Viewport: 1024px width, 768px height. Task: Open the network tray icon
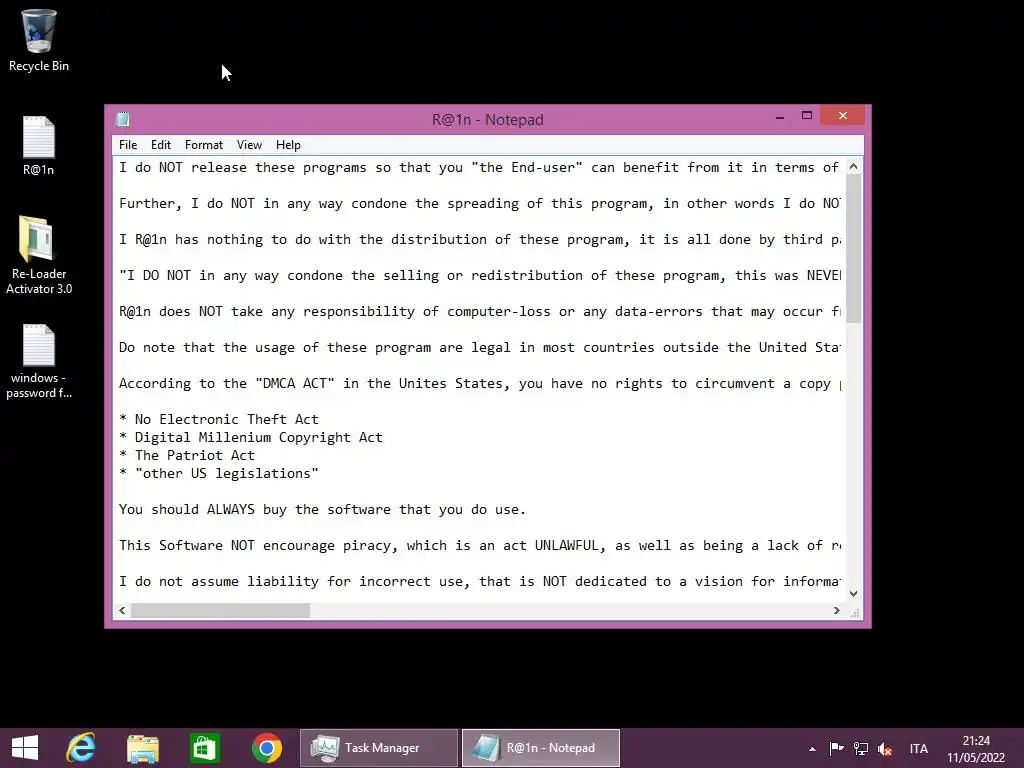861,748
